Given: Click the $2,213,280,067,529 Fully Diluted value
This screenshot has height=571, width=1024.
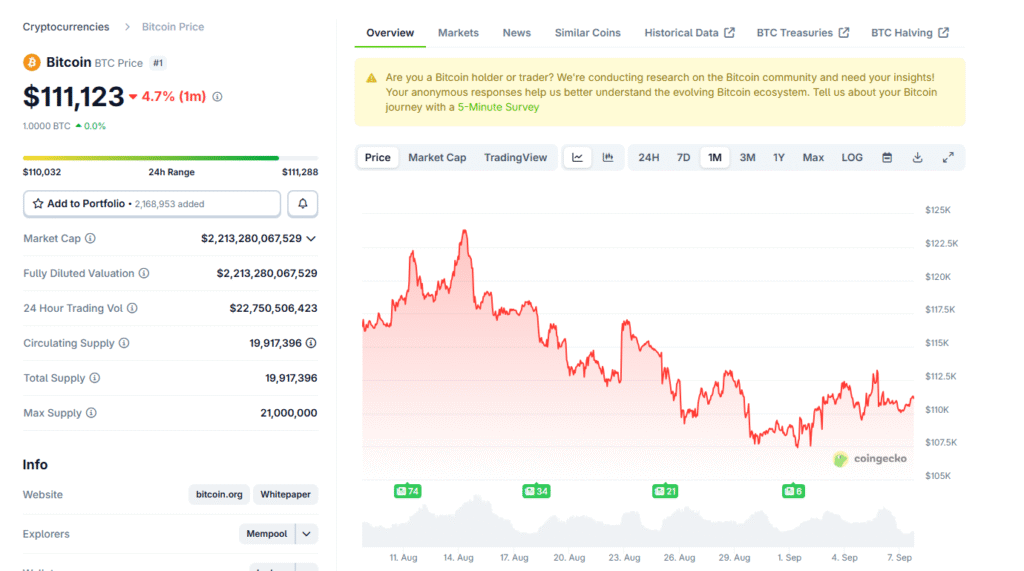Looking at the screenshot, I should click(266, 273).
